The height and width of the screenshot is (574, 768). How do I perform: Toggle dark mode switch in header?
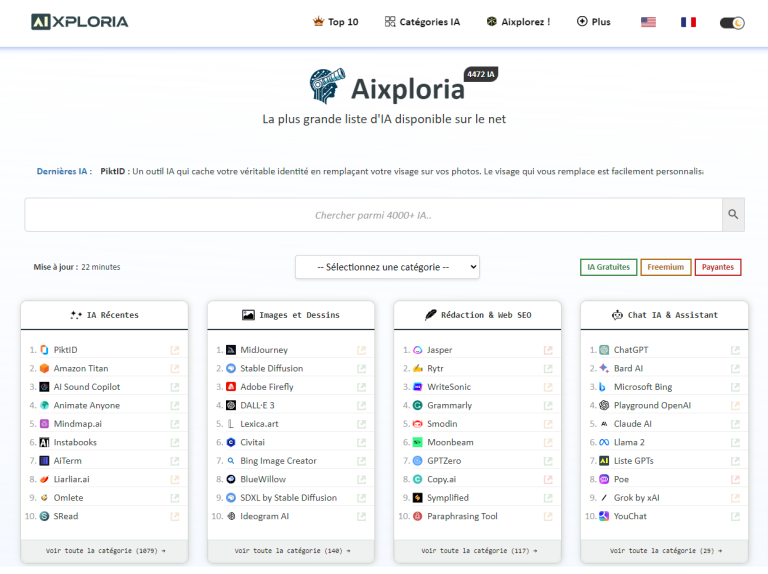732,23
